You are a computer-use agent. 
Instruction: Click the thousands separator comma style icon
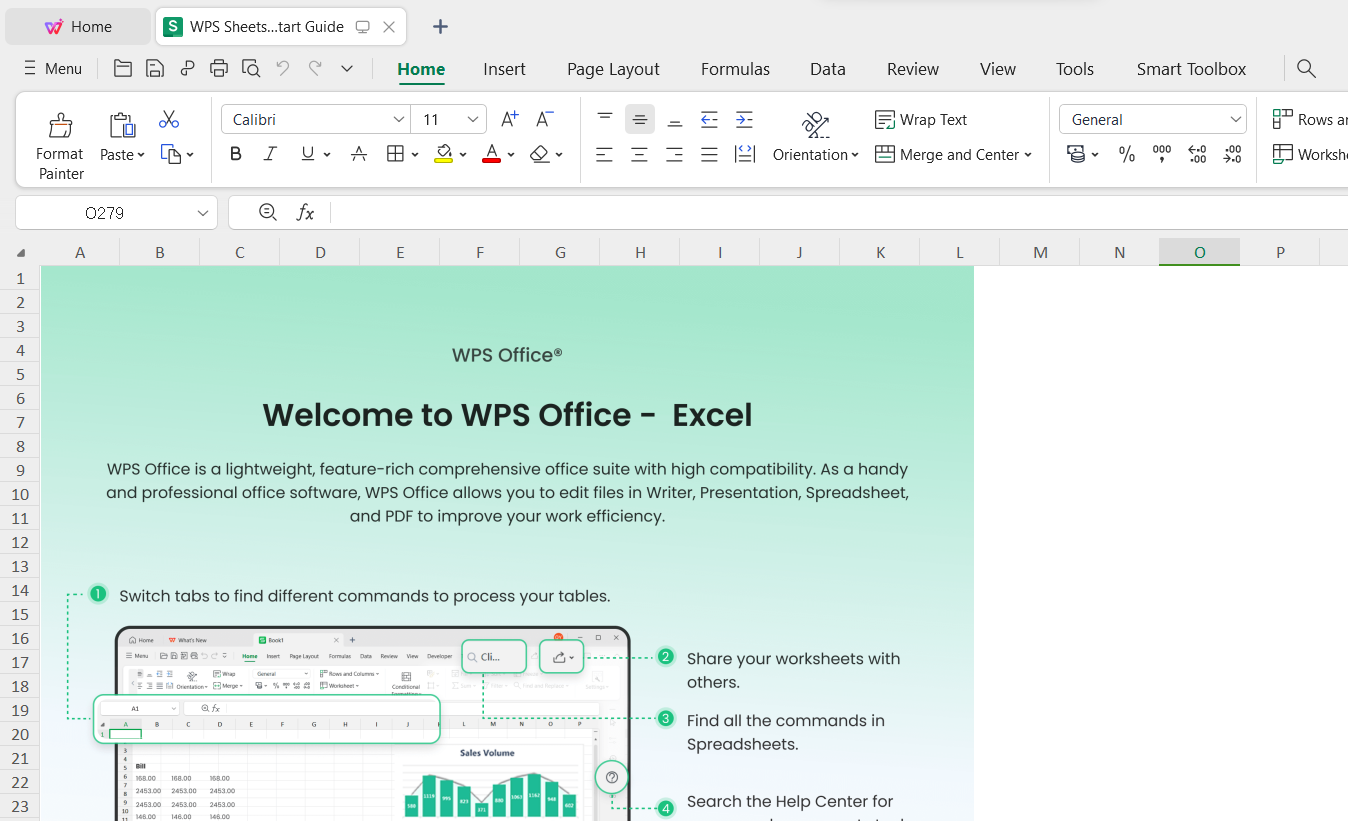click(1161, 154)
